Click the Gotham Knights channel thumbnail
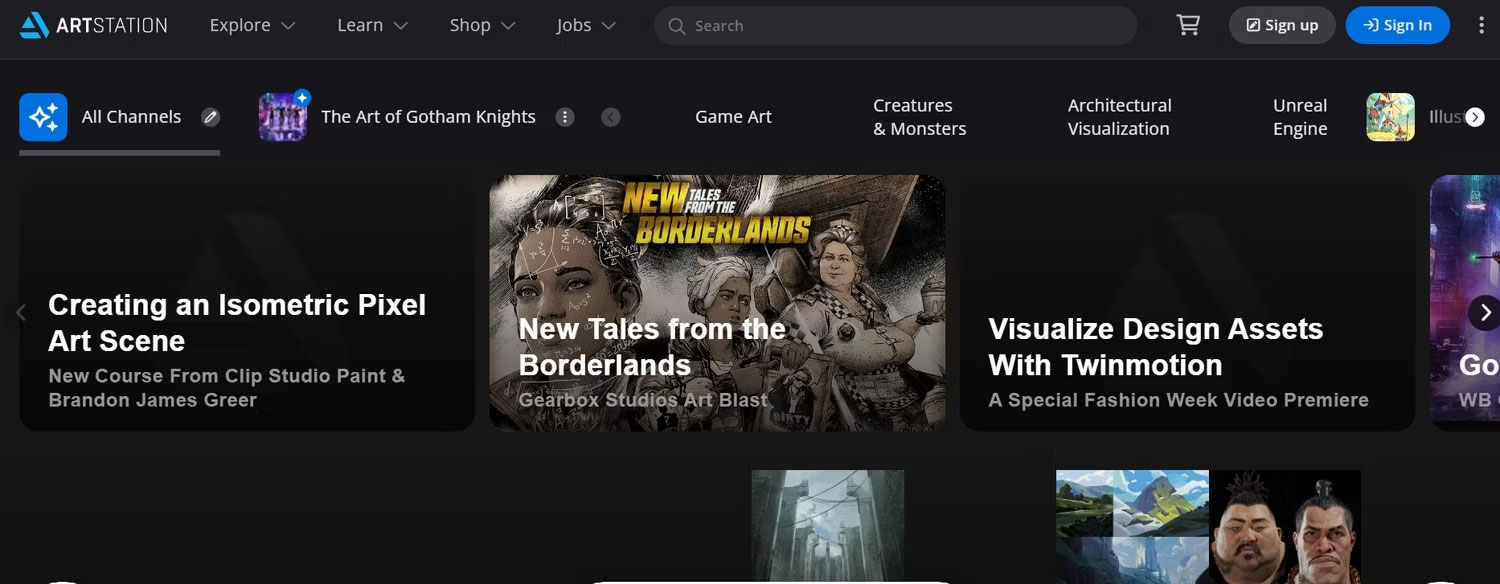1500x584 pixels. click(283, 117)
